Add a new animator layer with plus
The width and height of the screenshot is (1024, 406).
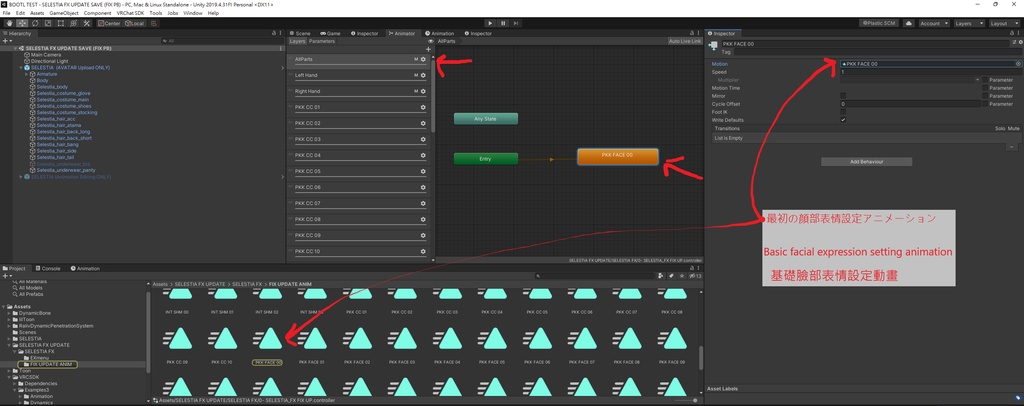pyautogui.click(x=428, y=49)
